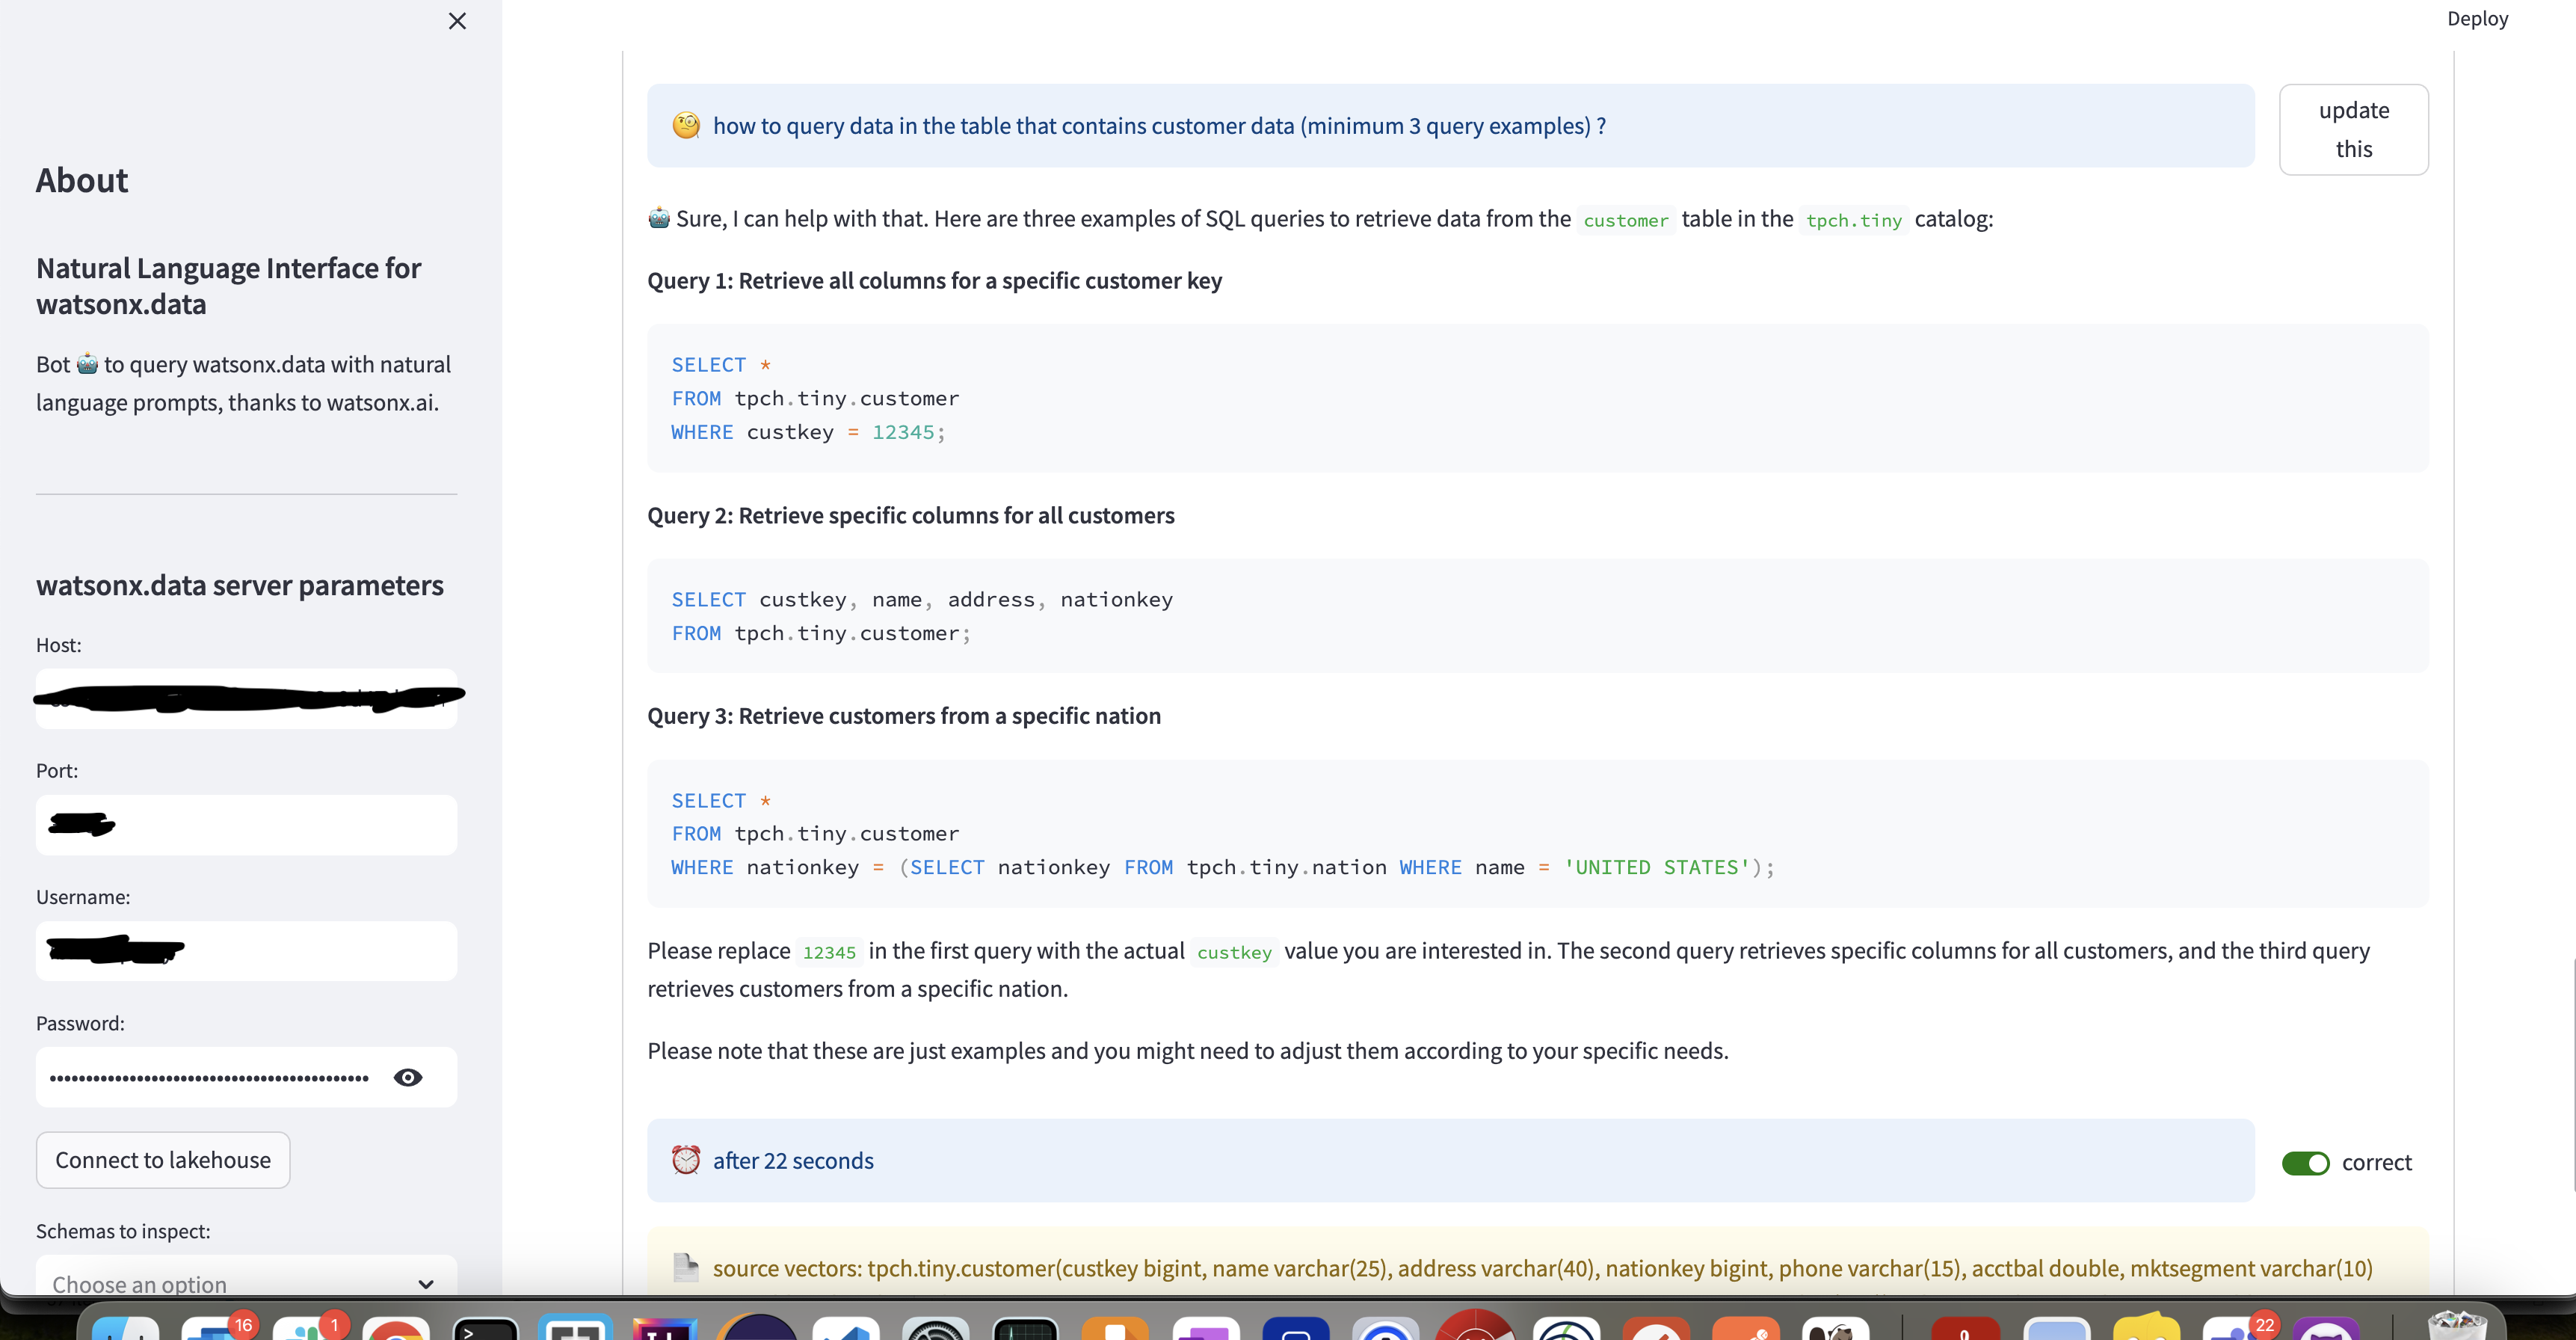Open Finder from the Dock
This screenshot has height=1340, width=2576.
pos(125,1328)
